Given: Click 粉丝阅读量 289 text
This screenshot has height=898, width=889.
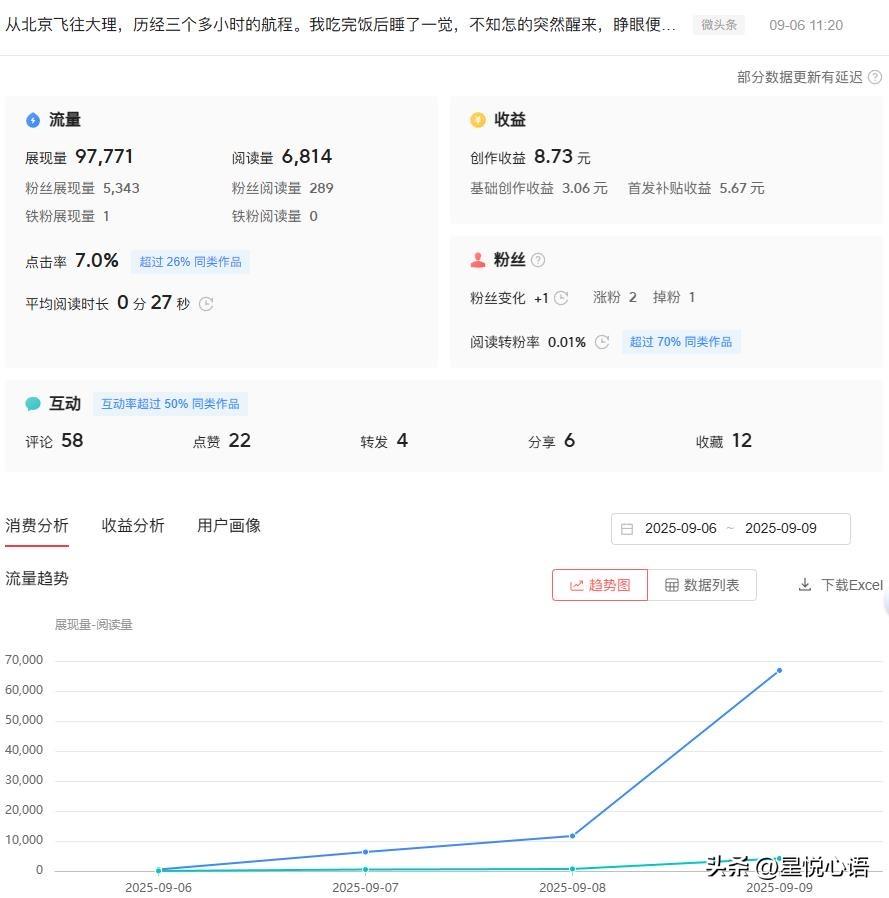Looking at the screenshot, I should [282, 188].
